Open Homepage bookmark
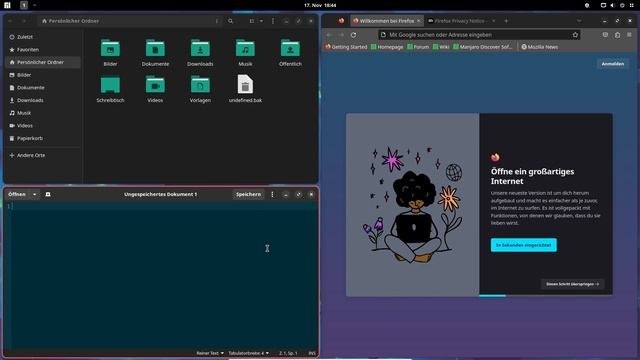 (387, 47)
